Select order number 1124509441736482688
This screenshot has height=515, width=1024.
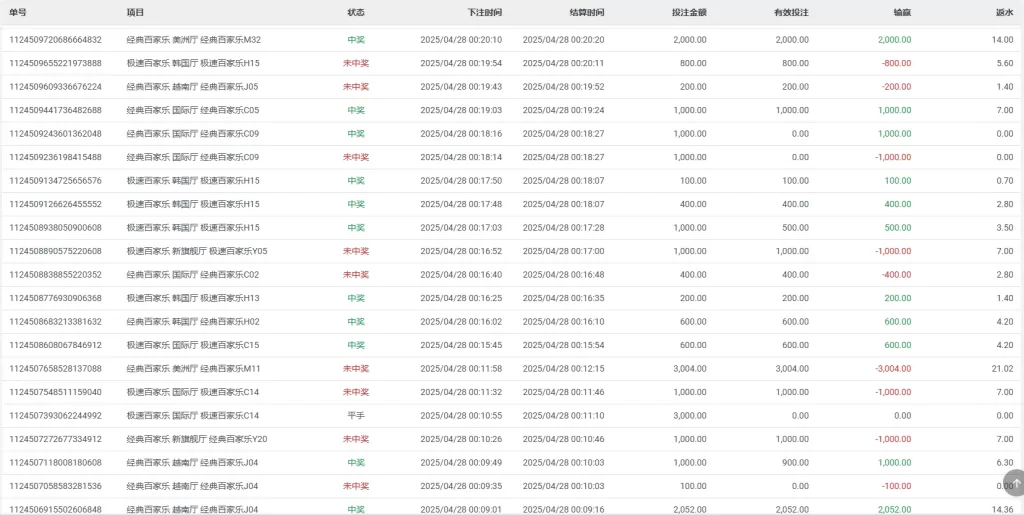[x=56, y=110]
